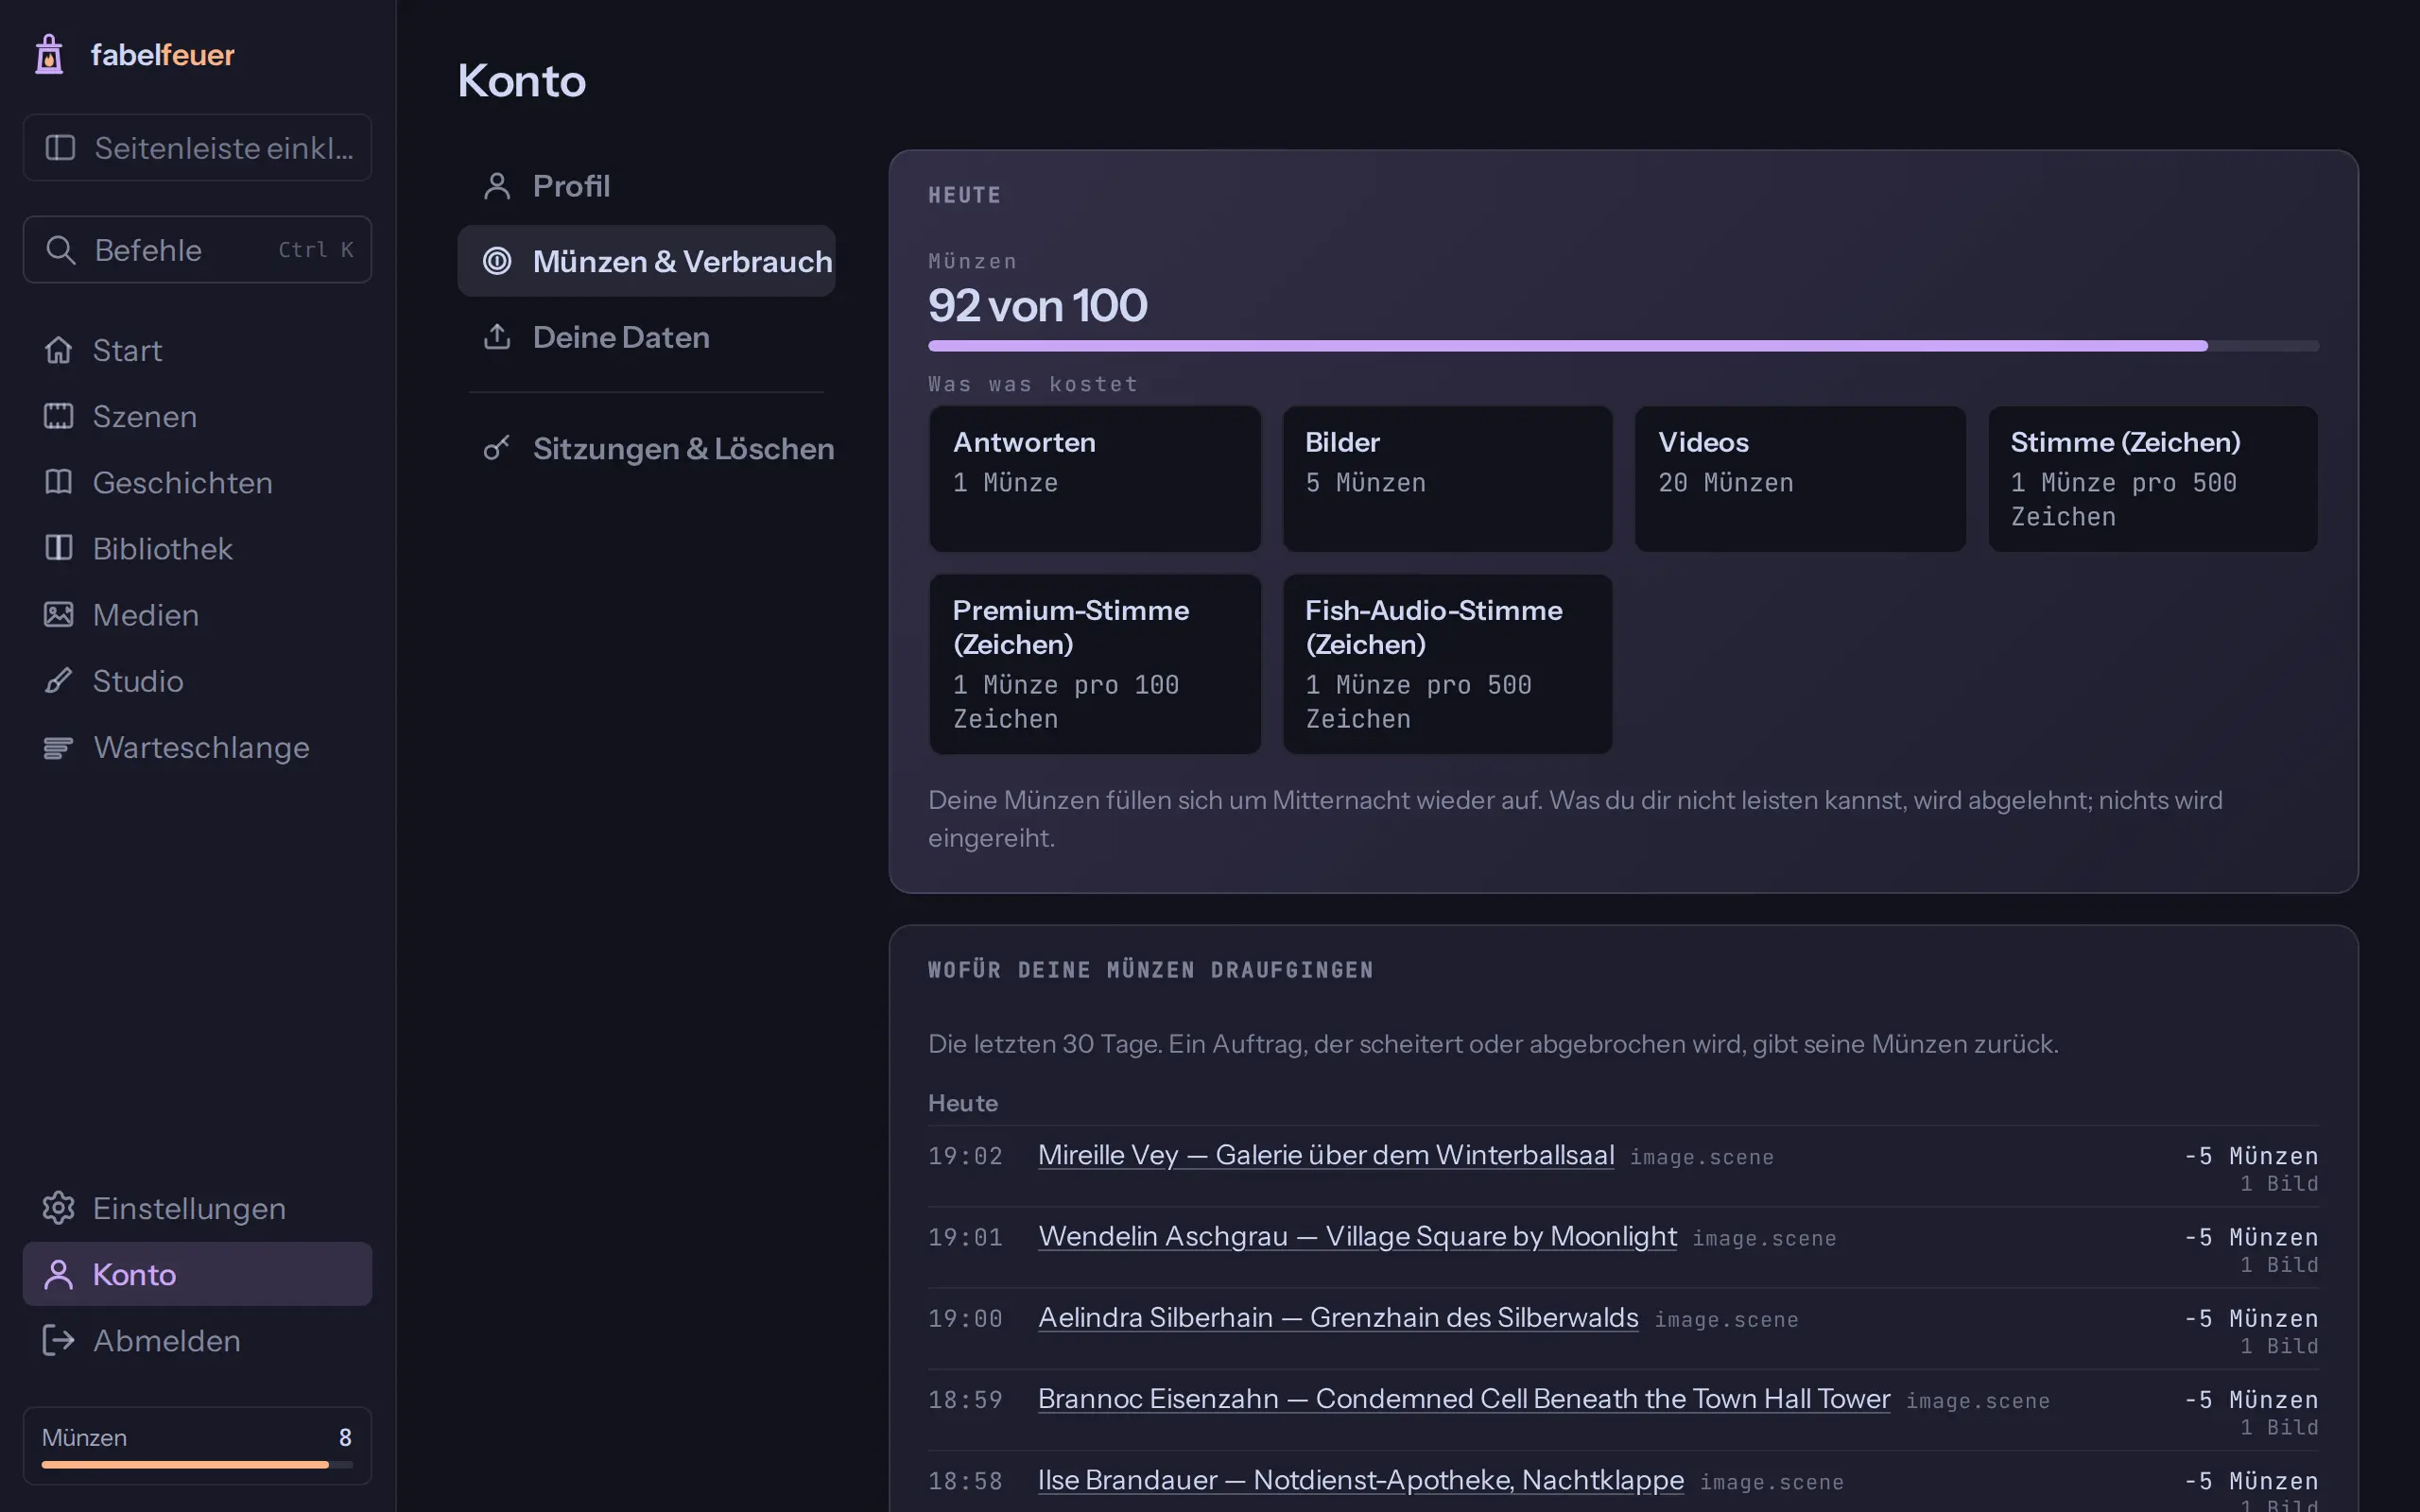This screenshot has width=2420, height=1512.
Task: Click the queue icon next to Warteschlange
Action: point(58,747)
